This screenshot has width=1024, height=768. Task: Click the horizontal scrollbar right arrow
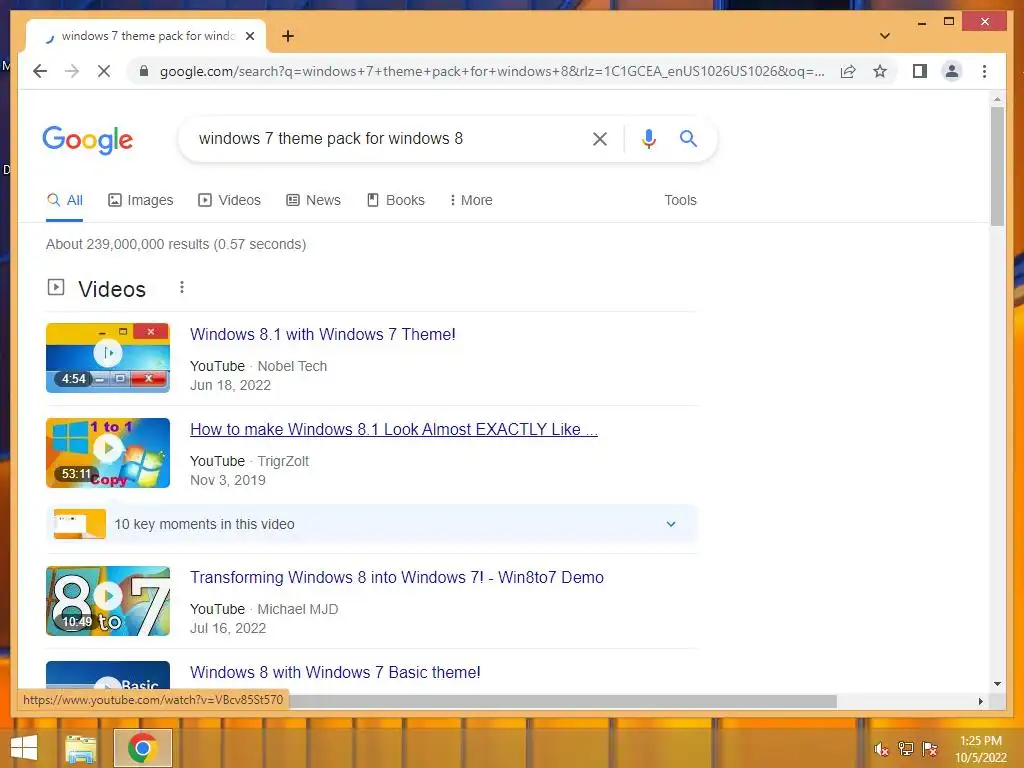(980, 701)
